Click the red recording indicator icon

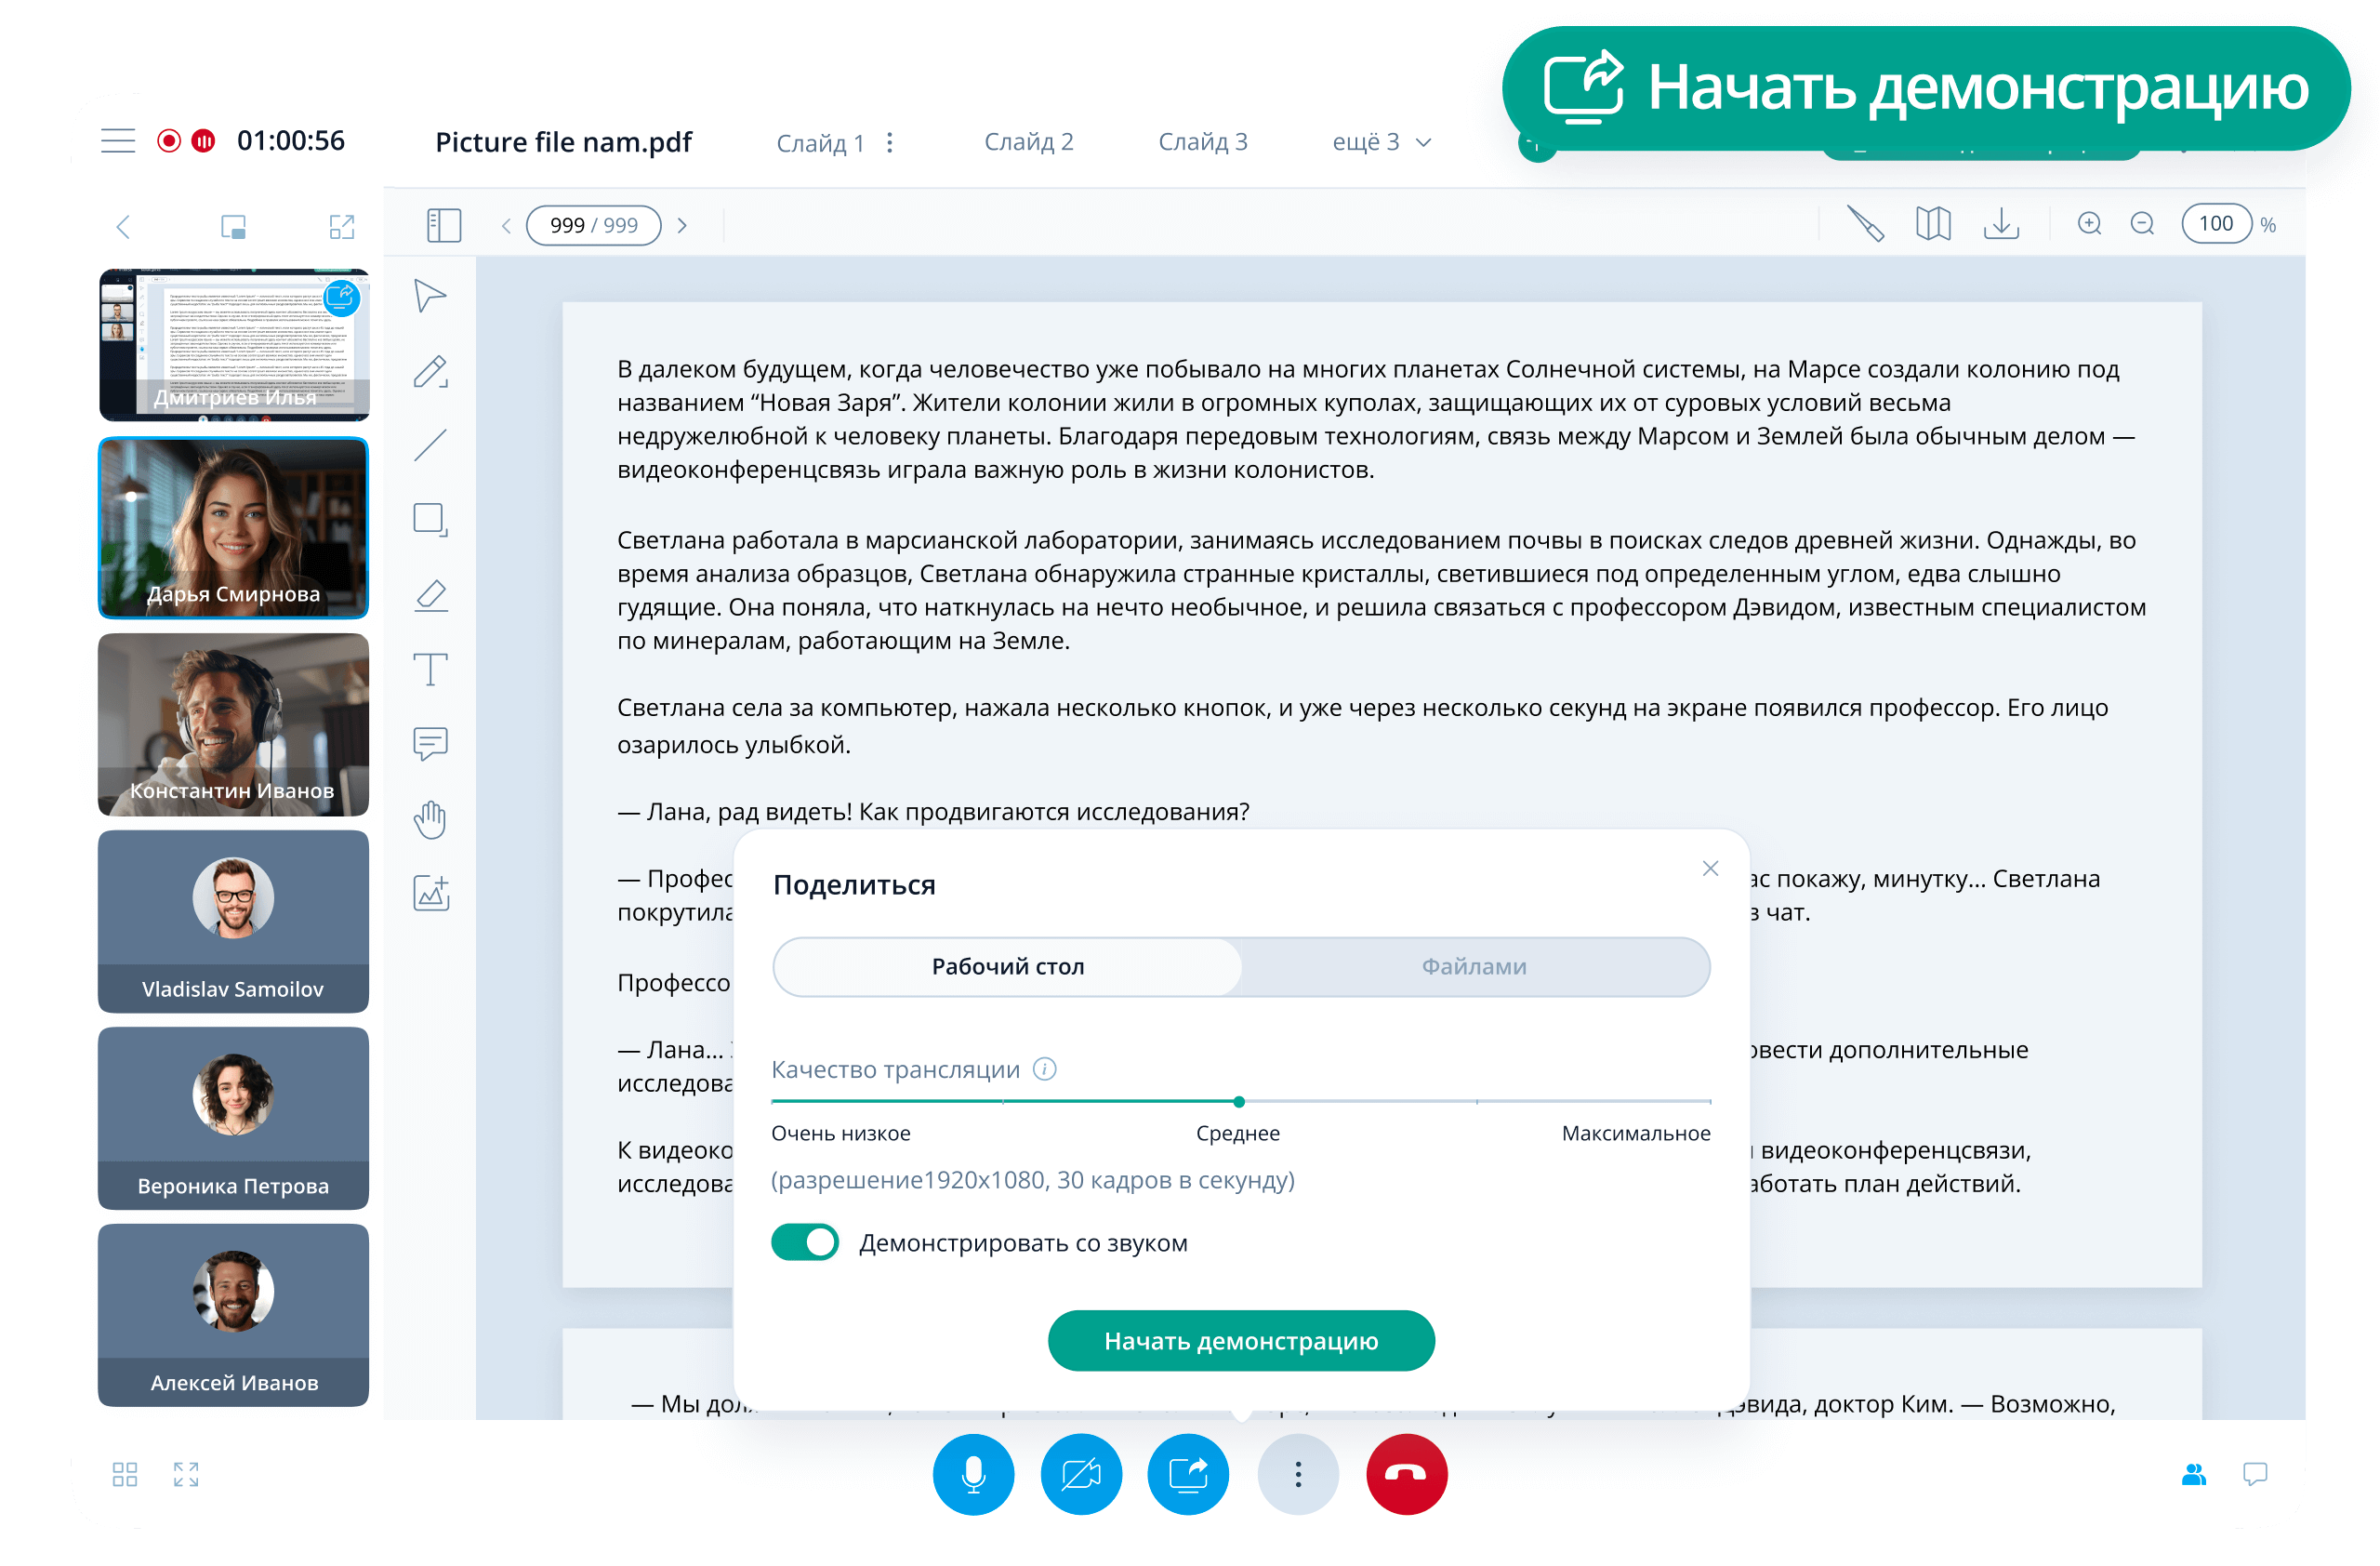click(169, 141)
